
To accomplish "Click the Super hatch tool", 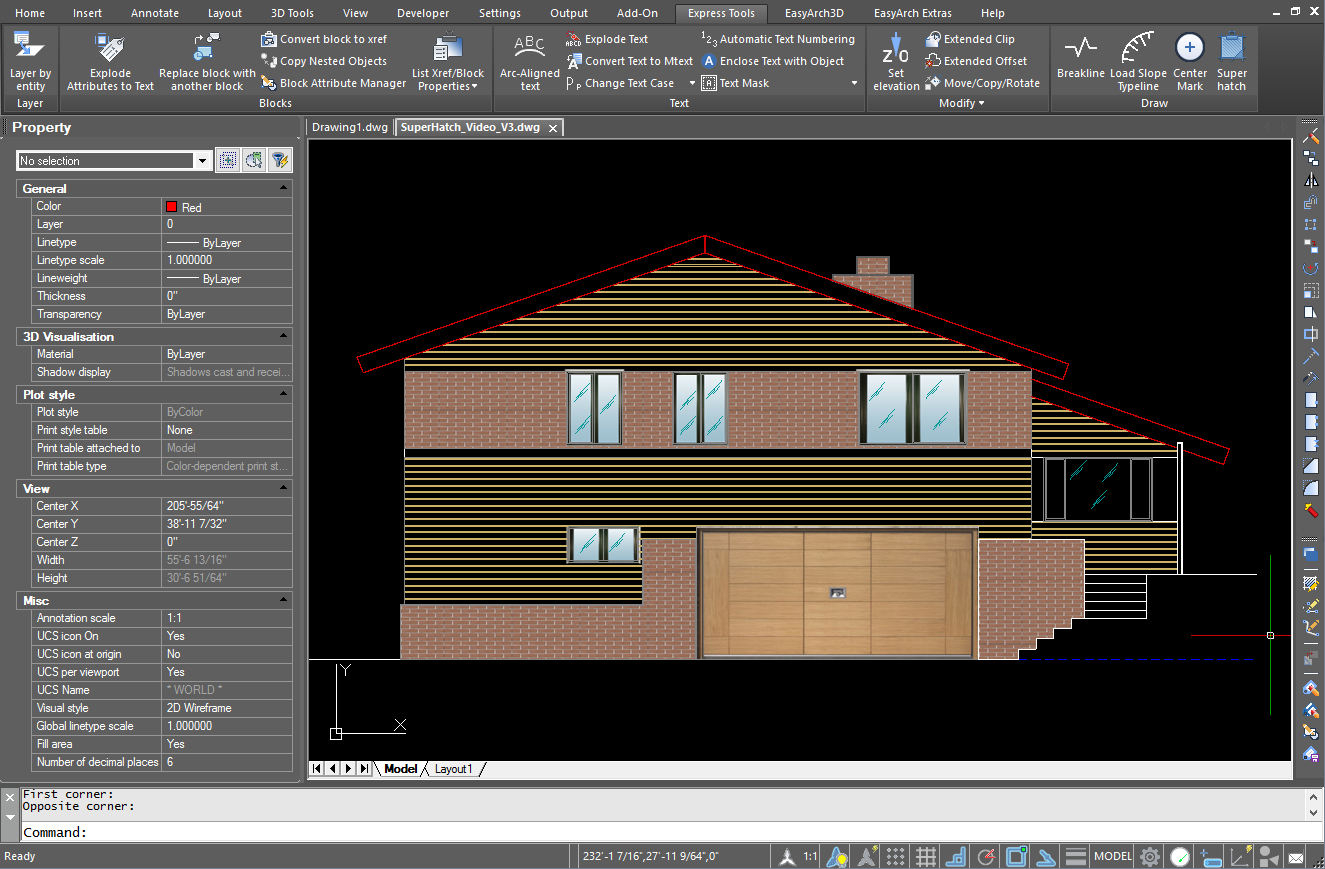I will 1231,62.
